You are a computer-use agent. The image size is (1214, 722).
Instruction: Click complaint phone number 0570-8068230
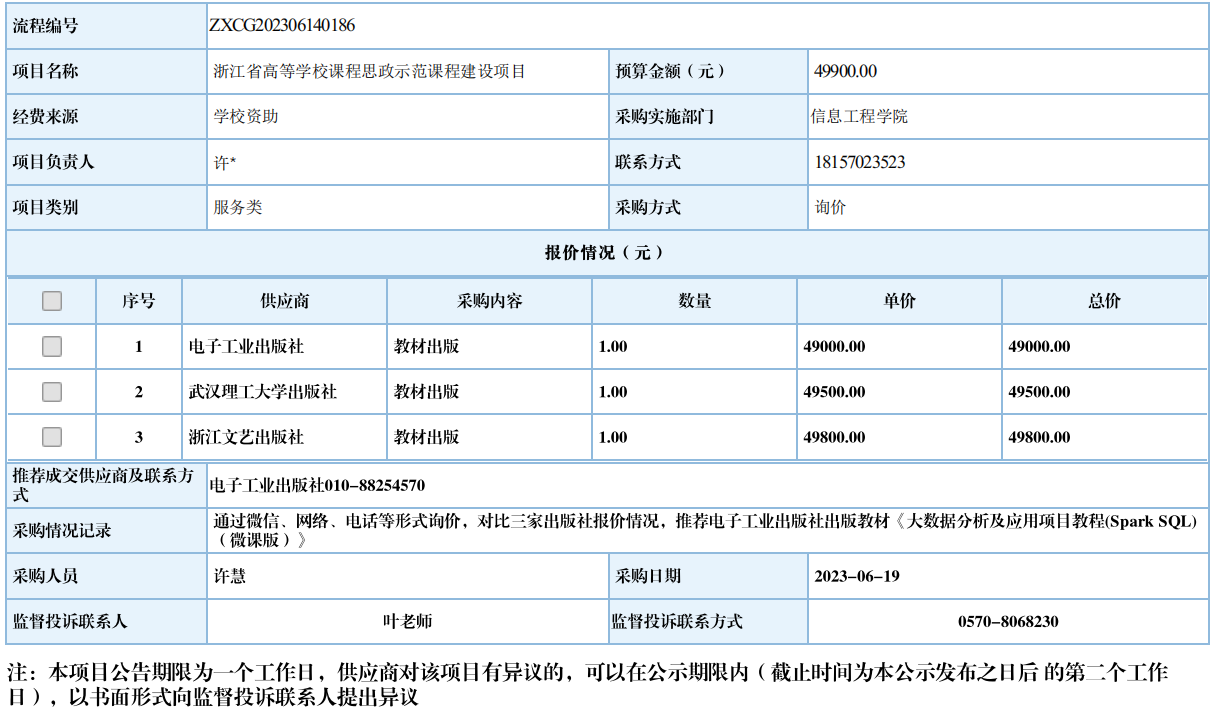pyautogui.click(x=1007, y=622)
